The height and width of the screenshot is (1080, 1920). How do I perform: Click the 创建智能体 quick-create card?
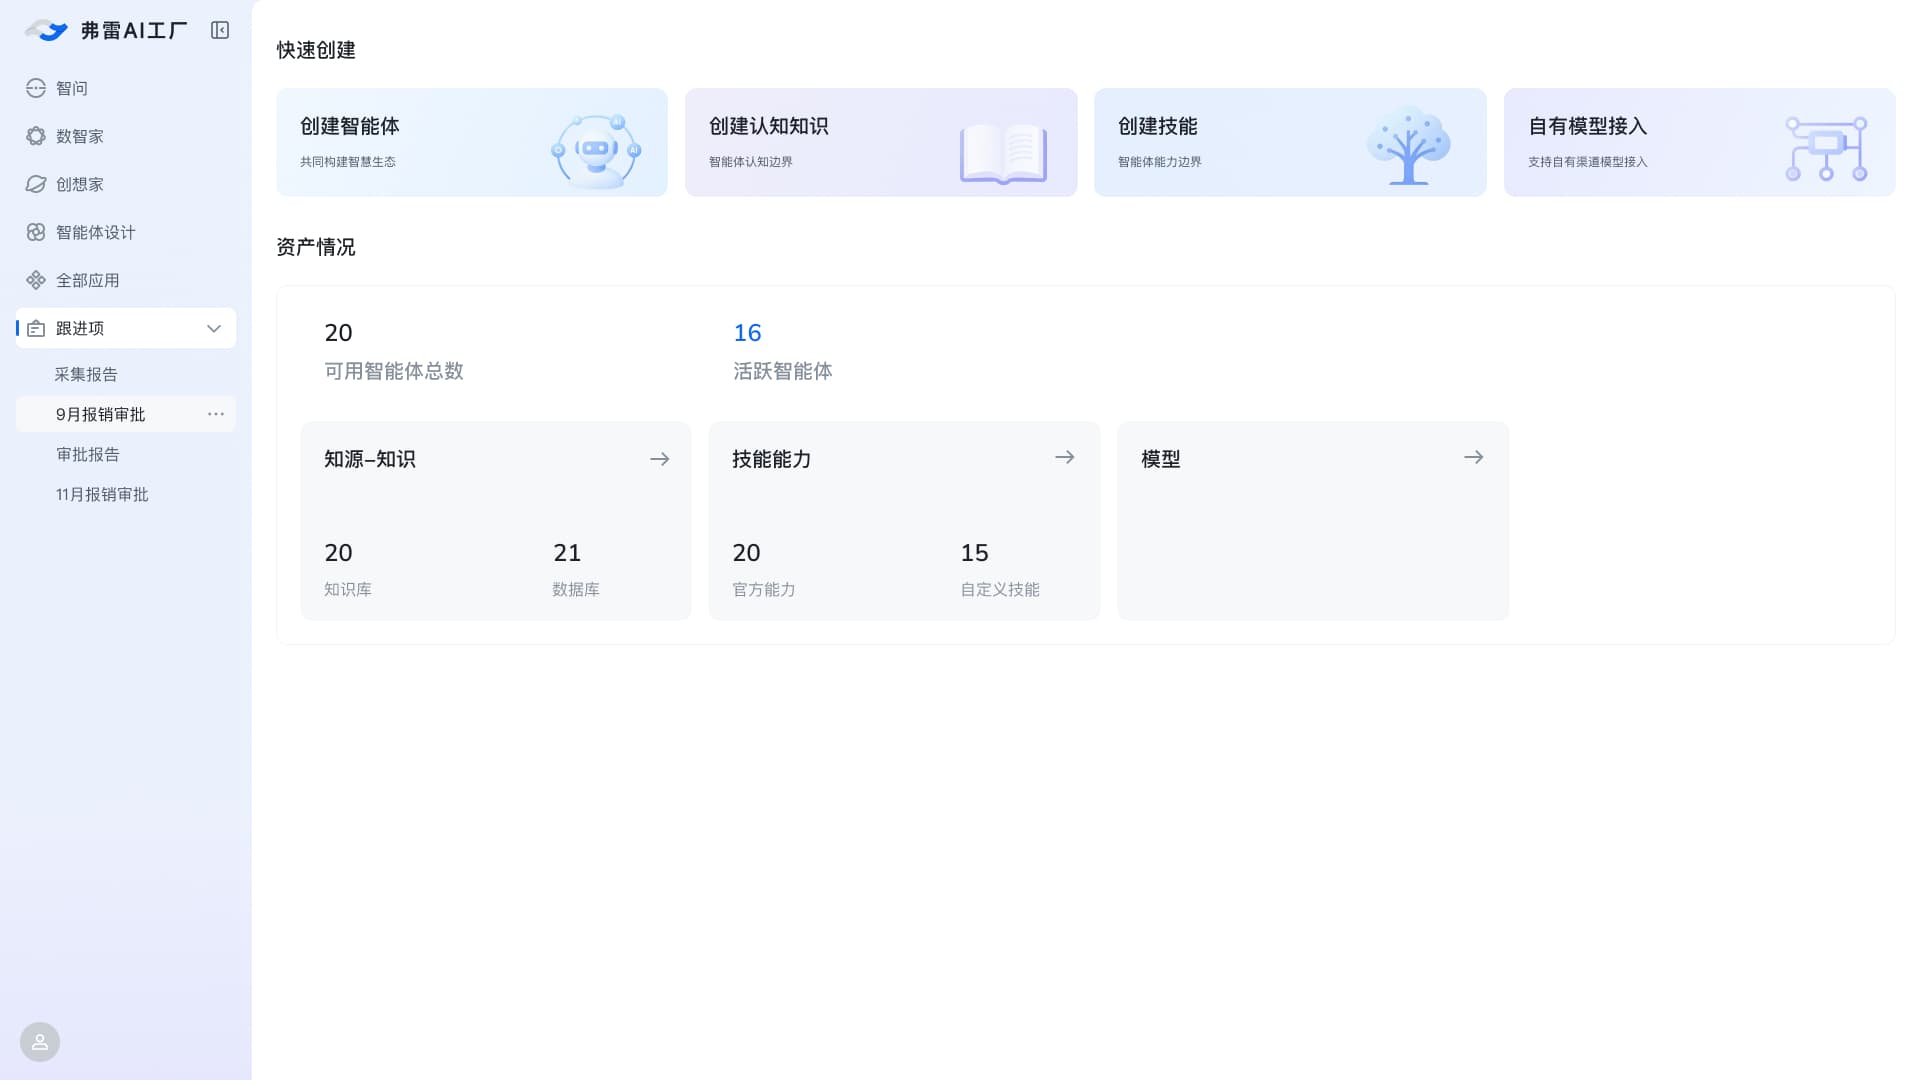point(472,142)
